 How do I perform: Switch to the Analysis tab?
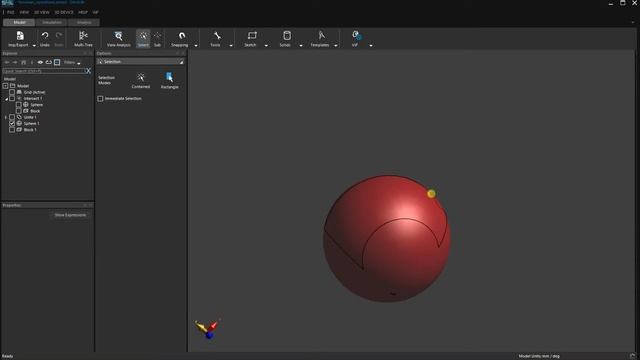84,22
